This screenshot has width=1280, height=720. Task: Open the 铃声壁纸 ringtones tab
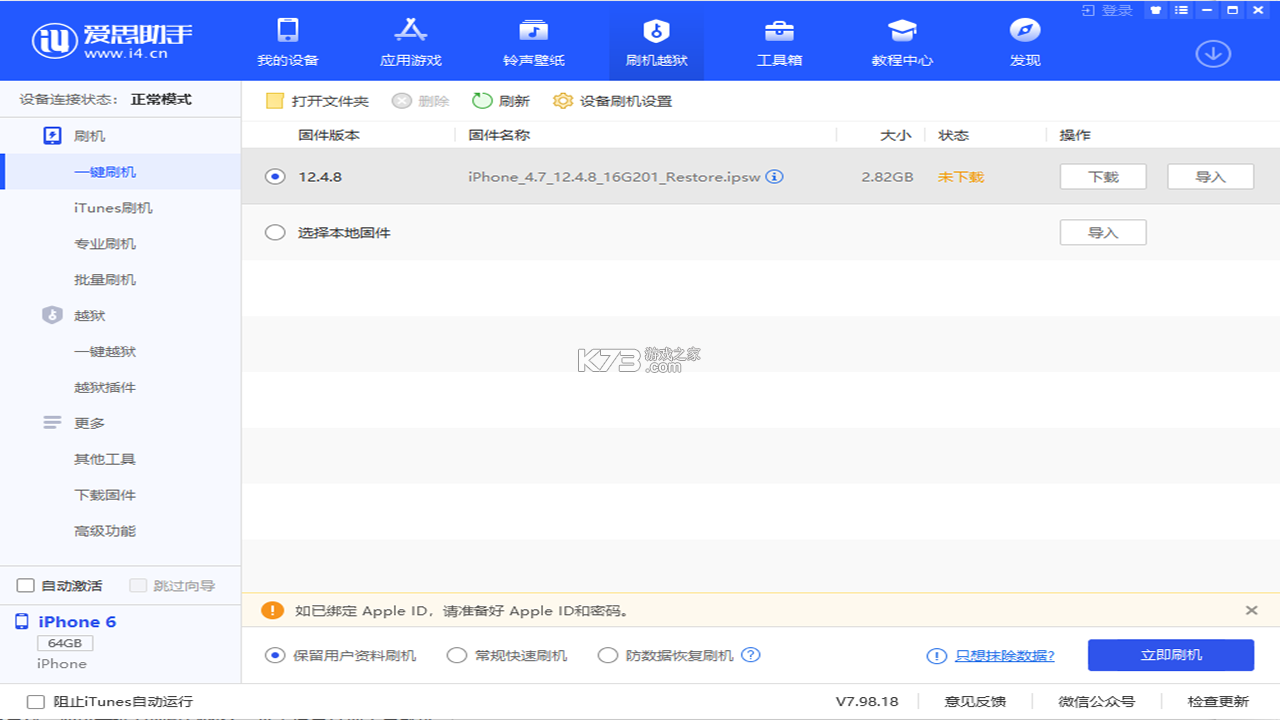click(534, 41)
